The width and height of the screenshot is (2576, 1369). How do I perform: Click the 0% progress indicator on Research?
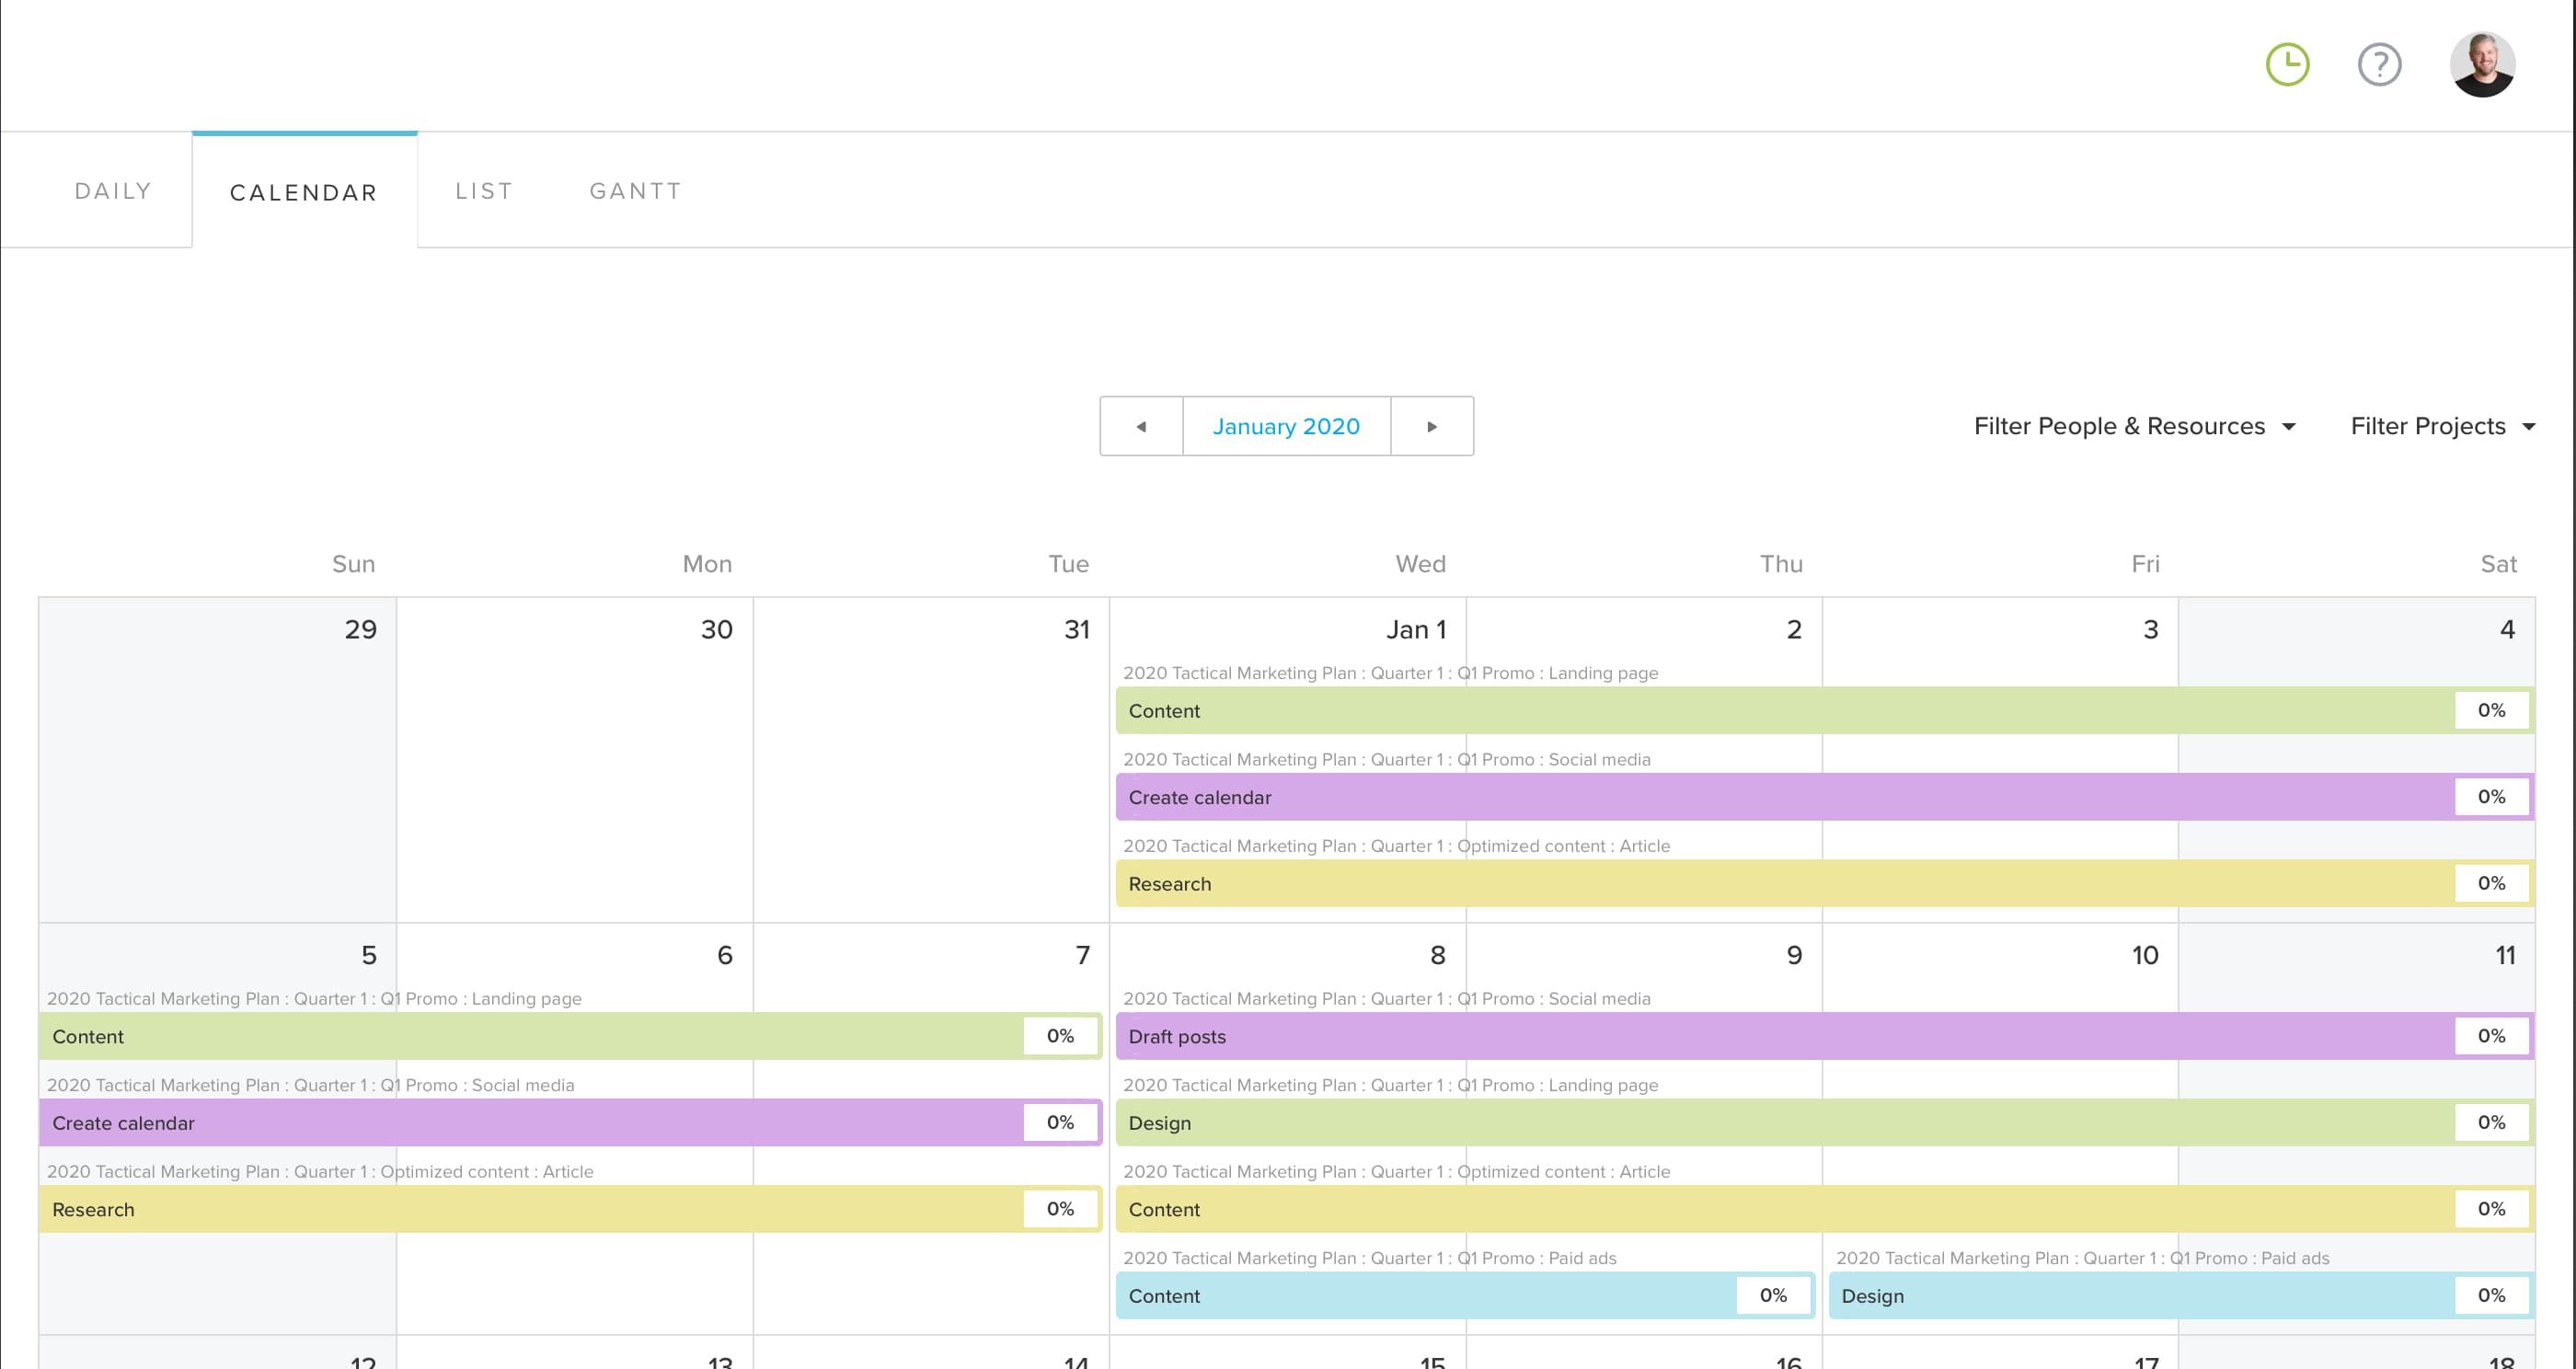(1059, 1208)
